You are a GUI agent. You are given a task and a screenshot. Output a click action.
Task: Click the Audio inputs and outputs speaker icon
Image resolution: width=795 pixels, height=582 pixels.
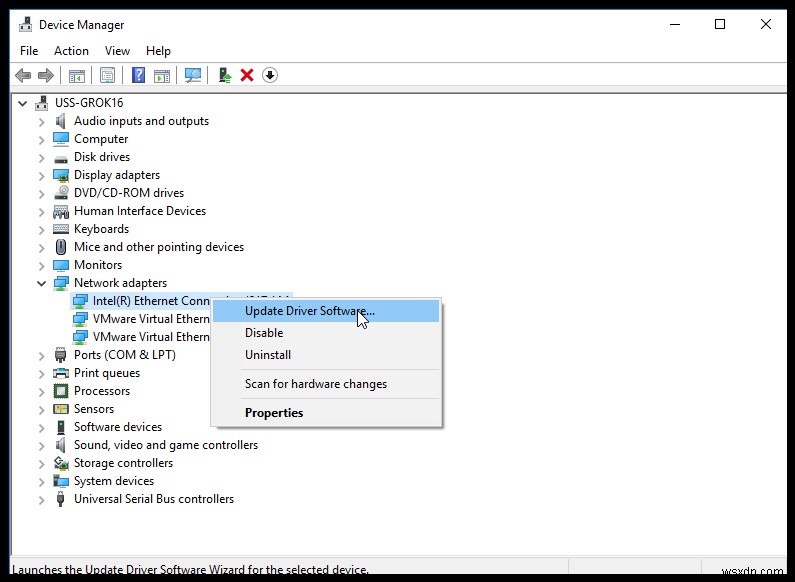[x=60, y=121]
